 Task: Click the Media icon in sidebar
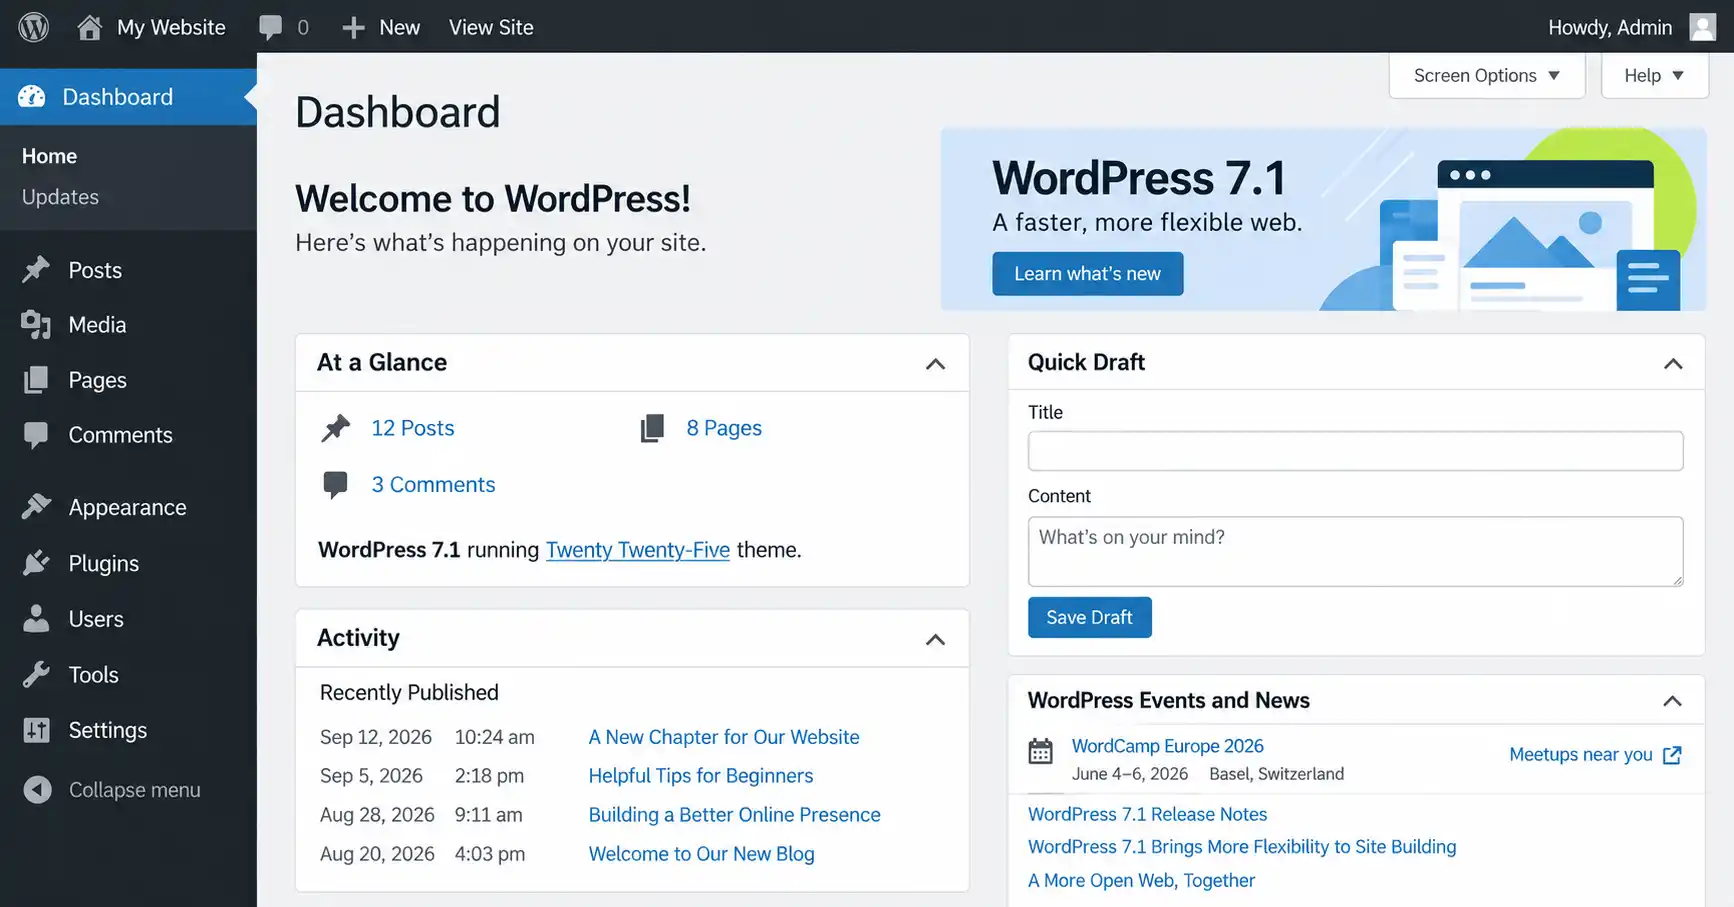36,325
